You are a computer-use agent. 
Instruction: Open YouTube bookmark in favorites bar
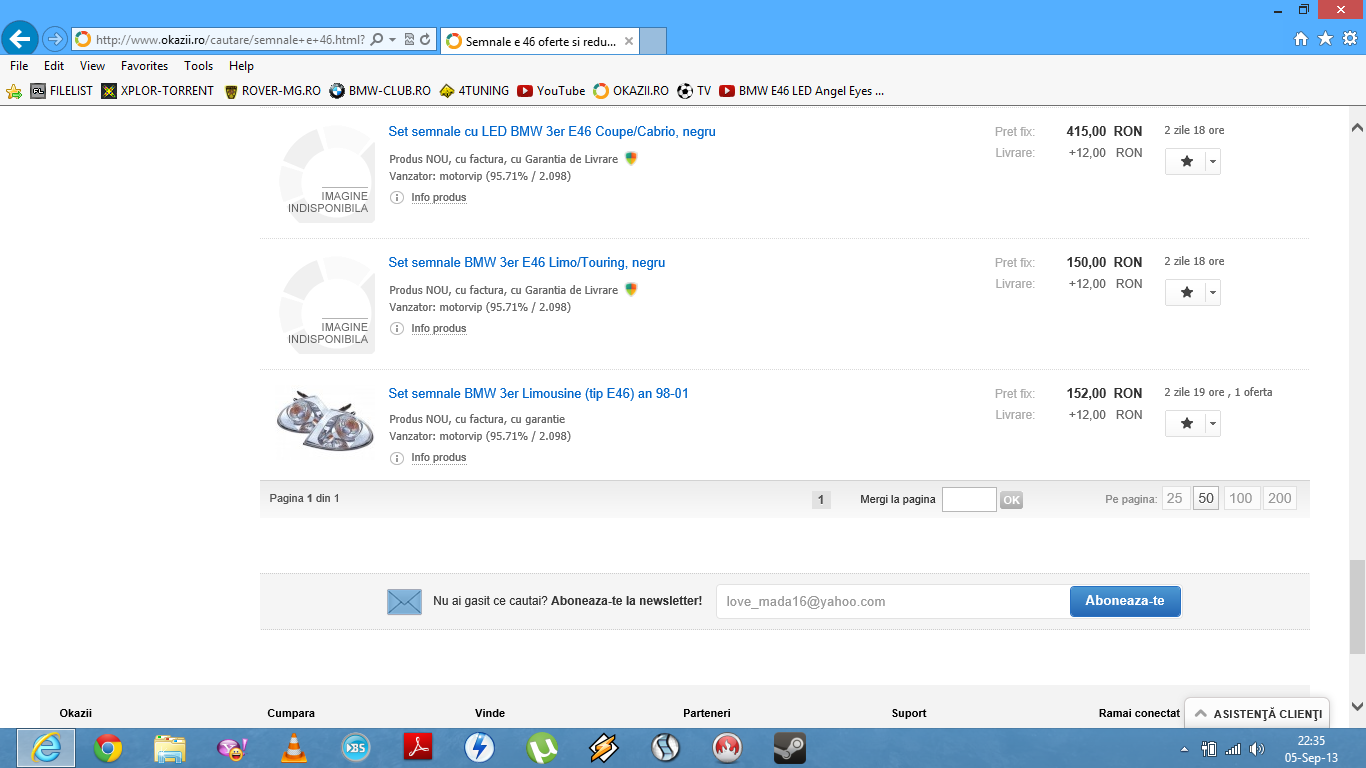(551, 91)
